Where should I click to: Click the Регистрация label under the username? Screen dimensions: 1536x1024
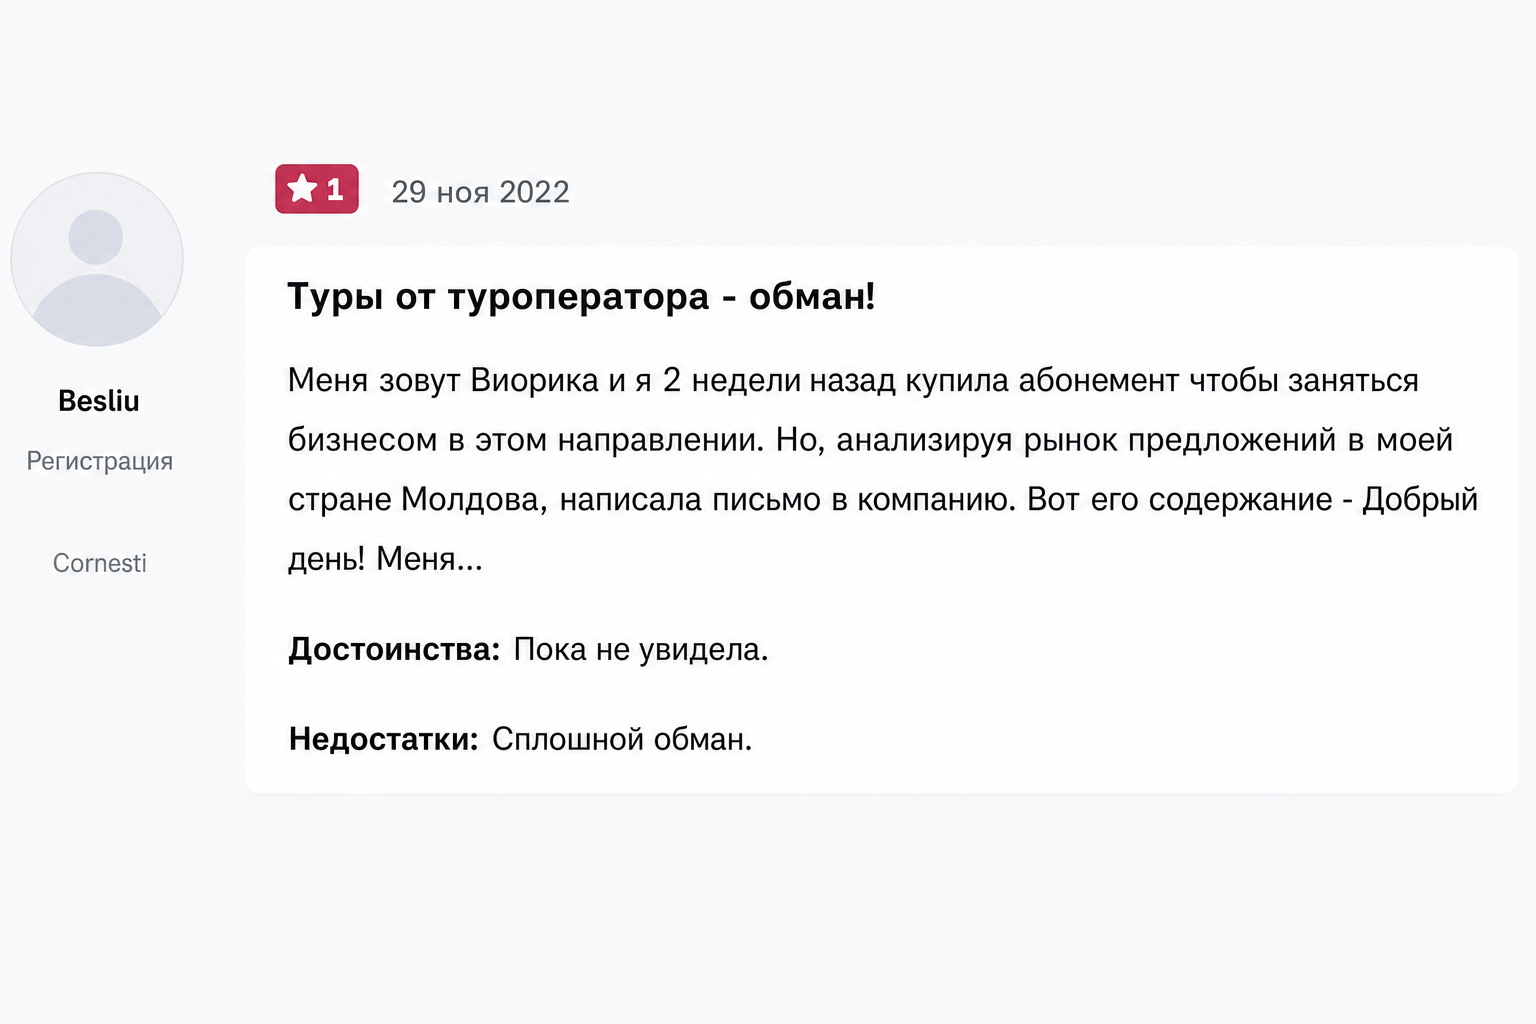(100, 461)
